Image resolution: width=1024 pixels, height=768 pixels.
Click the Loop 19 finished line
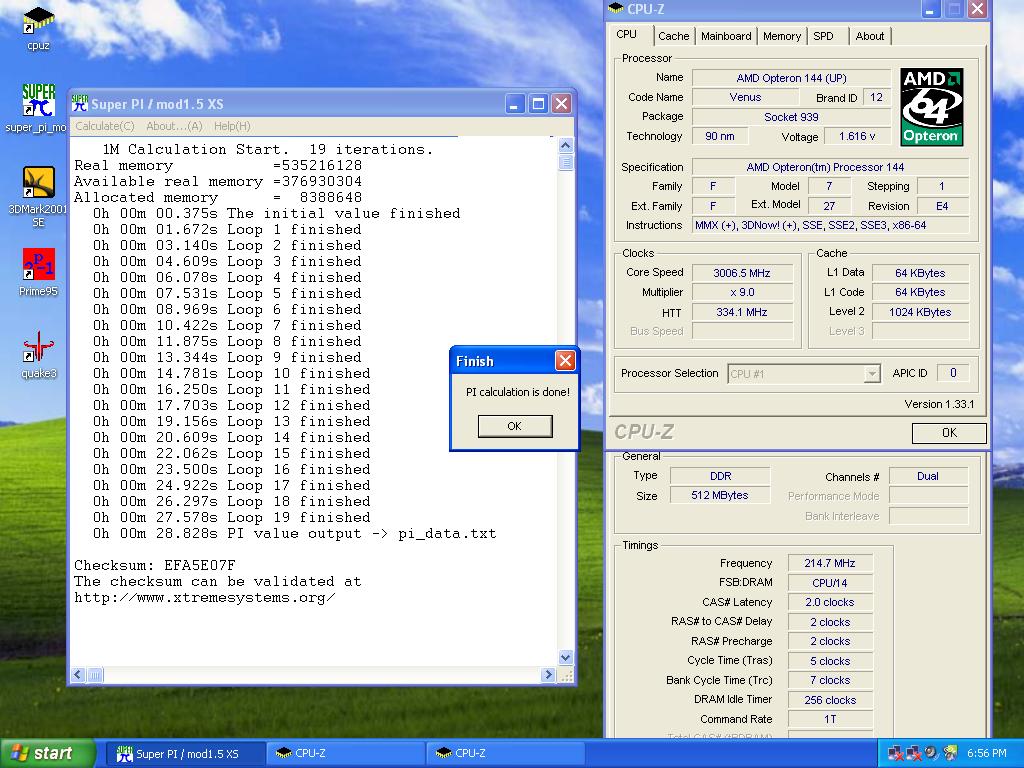pos(231,517)
